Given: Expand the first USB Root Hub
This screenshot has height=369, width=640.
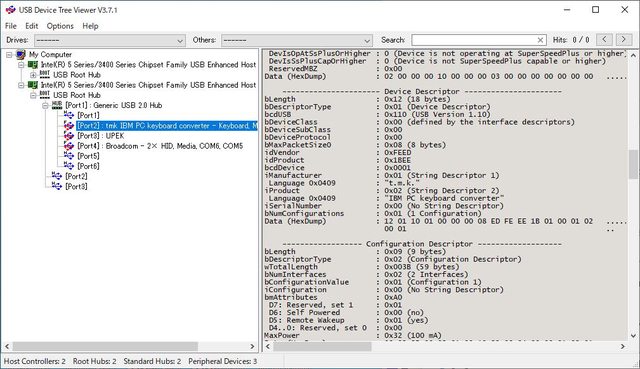Looking at the screenshot, I should coord(33,75).
